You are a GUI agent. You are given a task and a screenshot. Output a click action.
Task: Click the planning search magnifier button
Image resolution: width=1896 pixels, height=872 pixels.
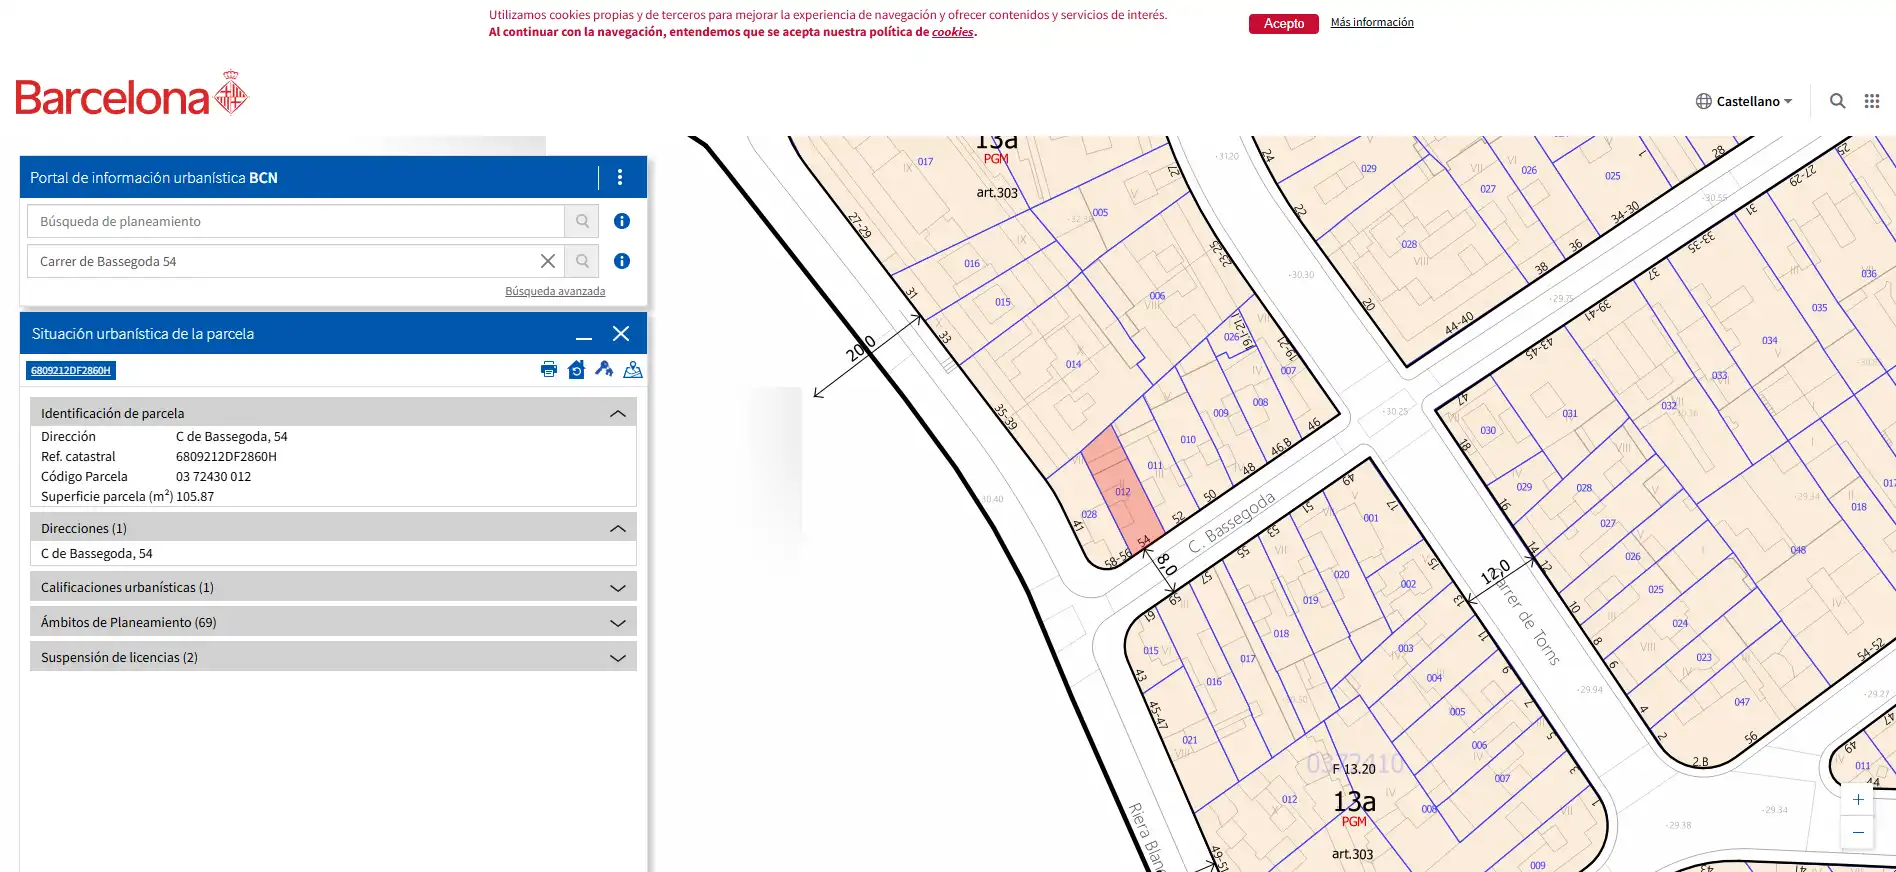coord(582,221)
